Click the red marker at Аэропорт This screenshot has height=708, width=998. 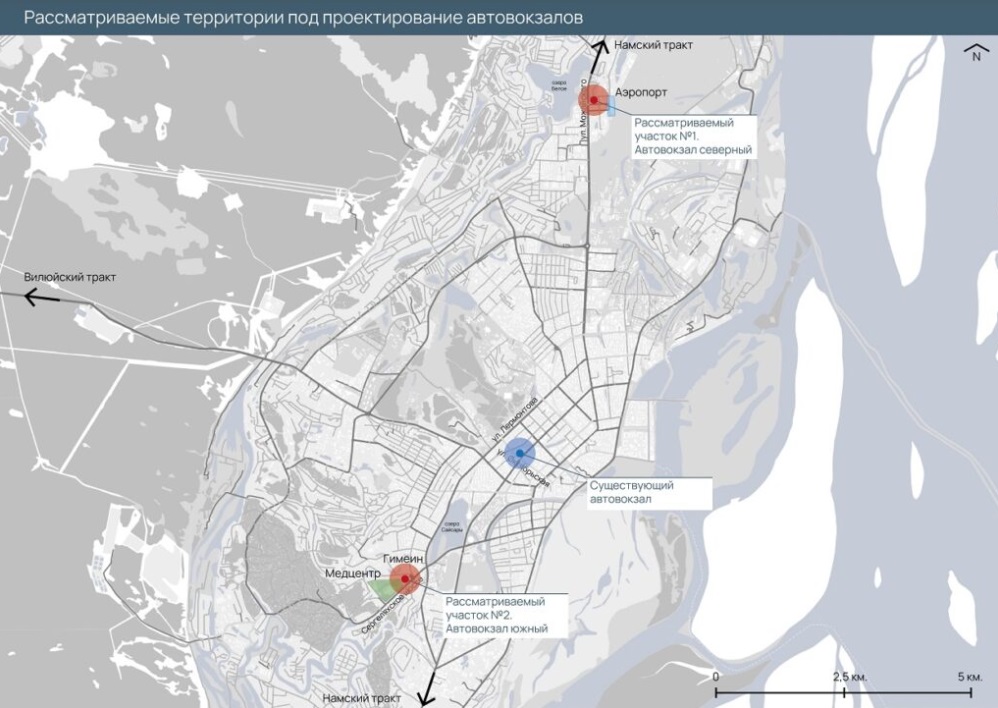tap(594, 100)
